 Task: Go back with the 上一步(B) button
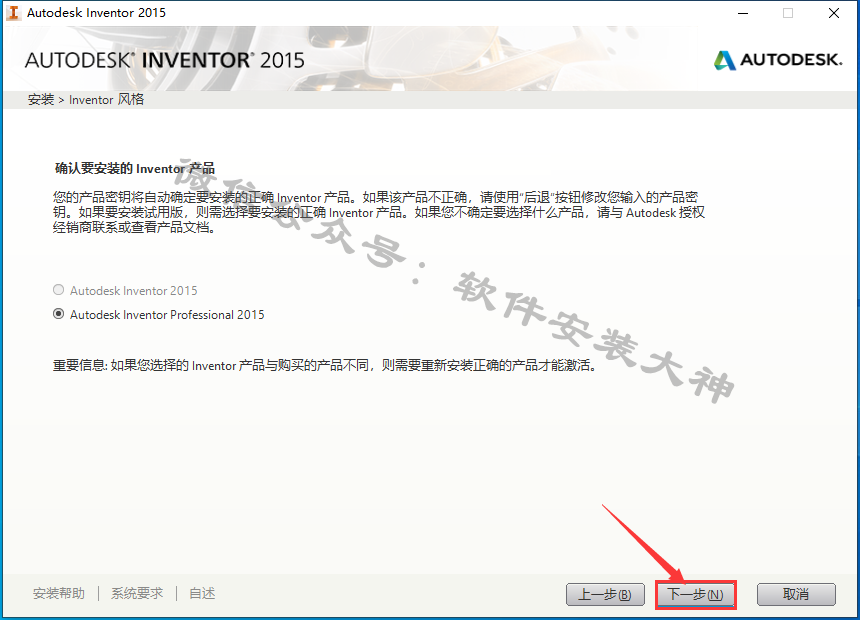(605, 594)
